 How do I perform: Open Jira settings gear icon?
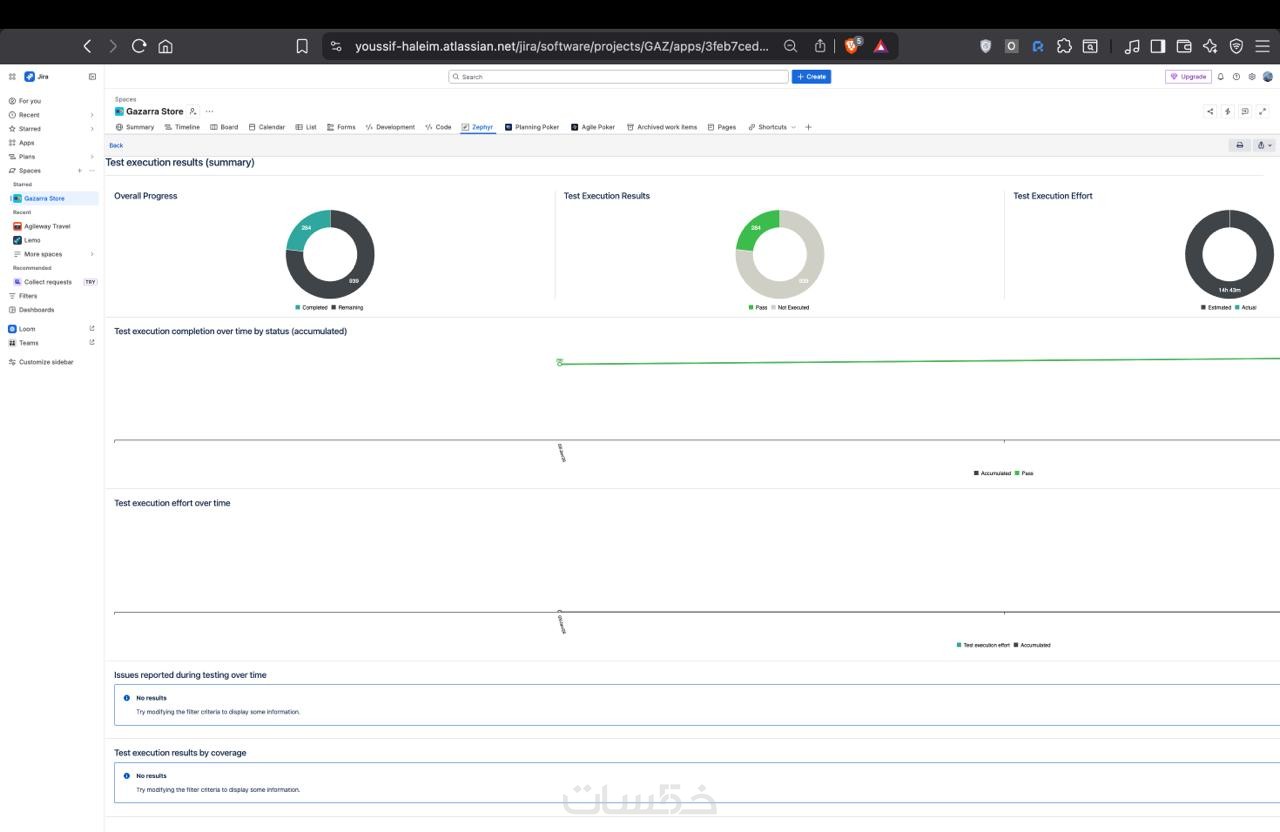[x=1252, y=76]
